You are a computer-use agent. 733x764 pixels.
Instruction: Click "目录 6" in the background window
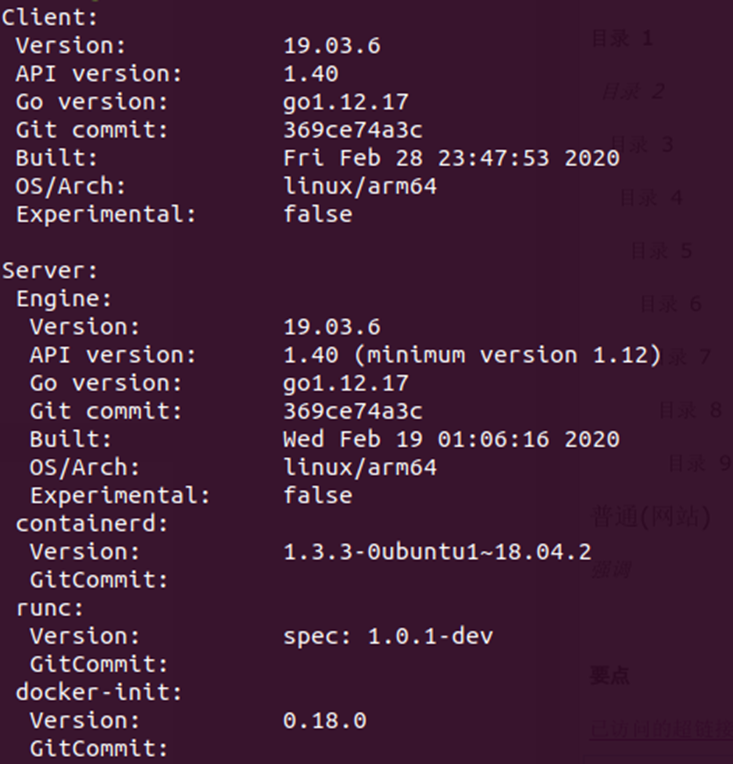(671, 304)
